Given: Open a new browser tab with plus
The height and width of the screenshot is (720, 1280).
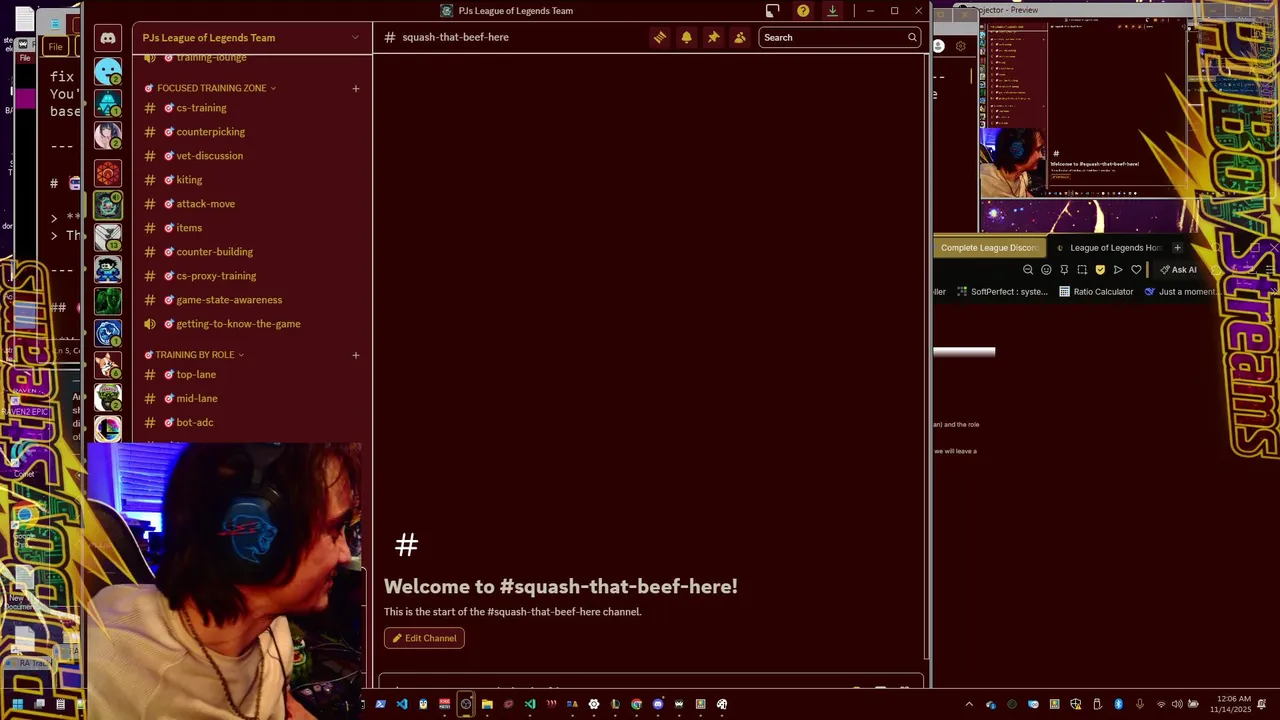Looking at the screenshot, I should click(1177, 248).
